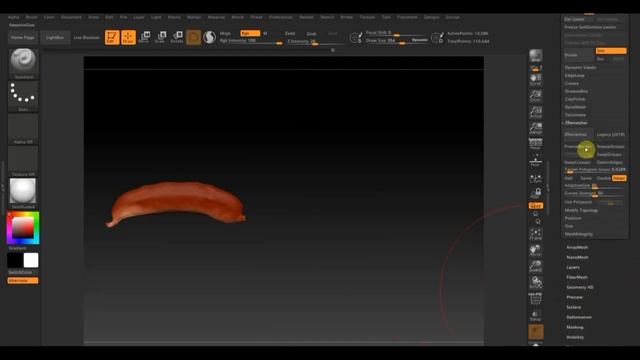Select the white main color swatch

(31, 260)
